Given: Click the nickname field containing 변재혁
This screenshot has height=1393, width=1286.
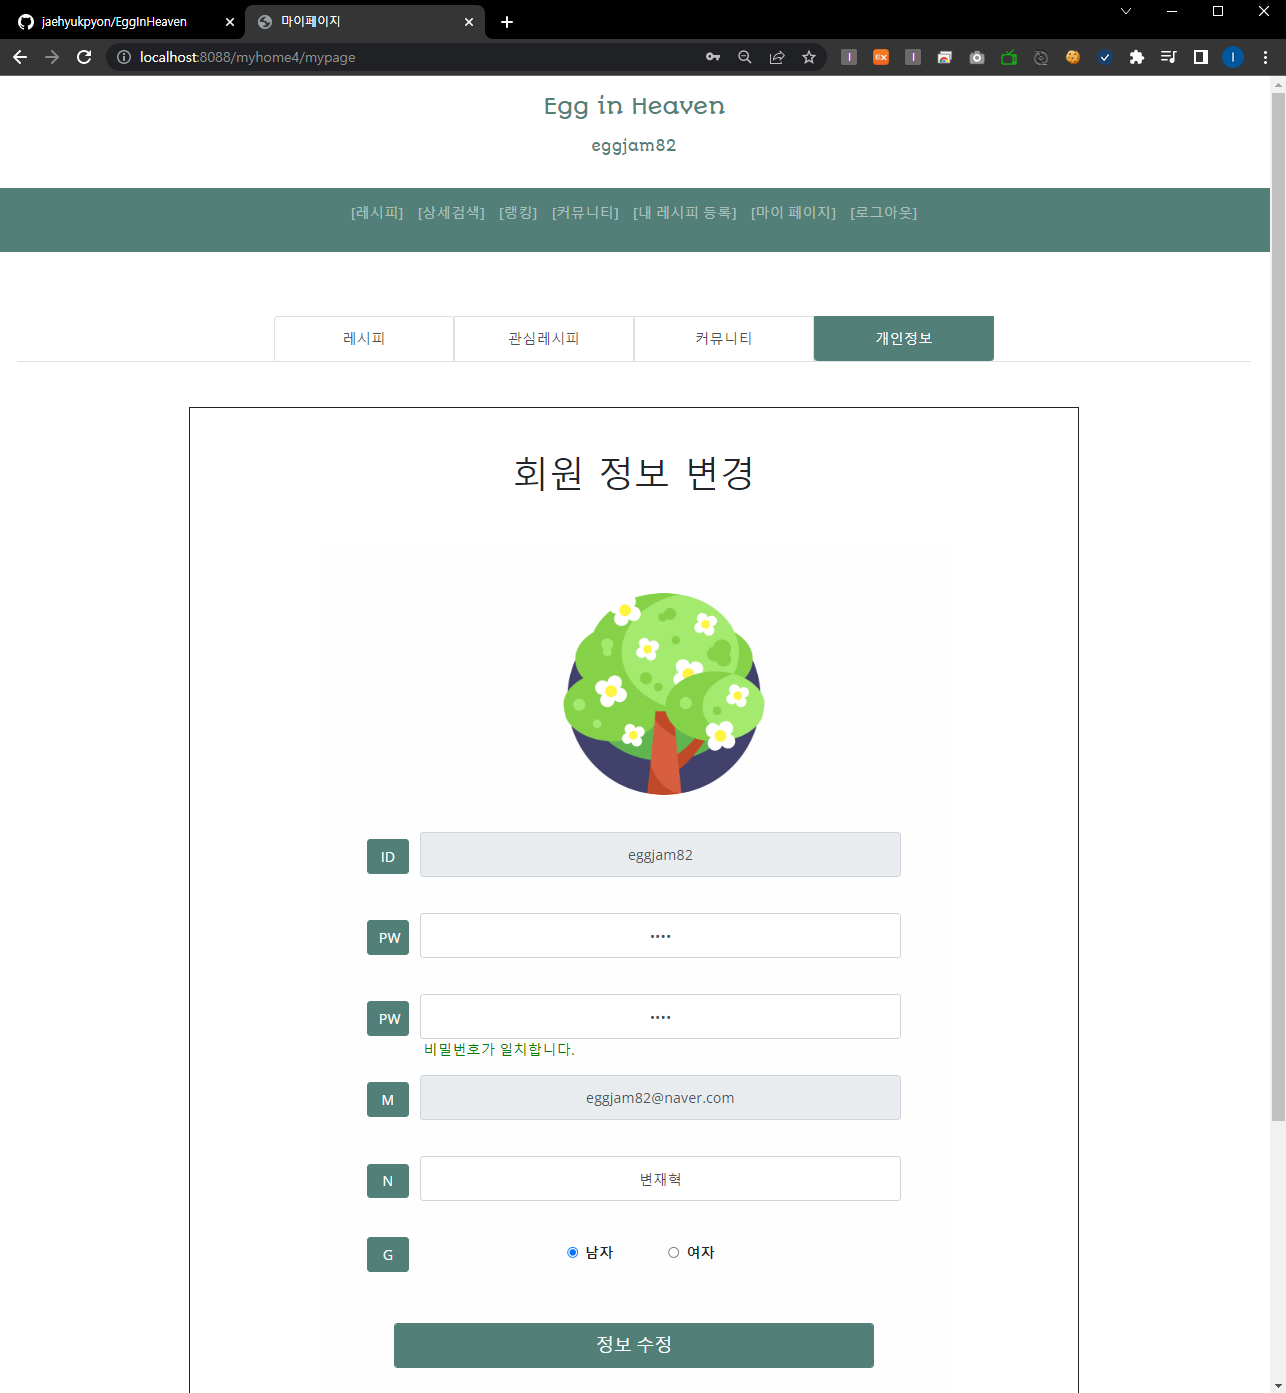Looking at the screenshot, I should coord(660,1178).
